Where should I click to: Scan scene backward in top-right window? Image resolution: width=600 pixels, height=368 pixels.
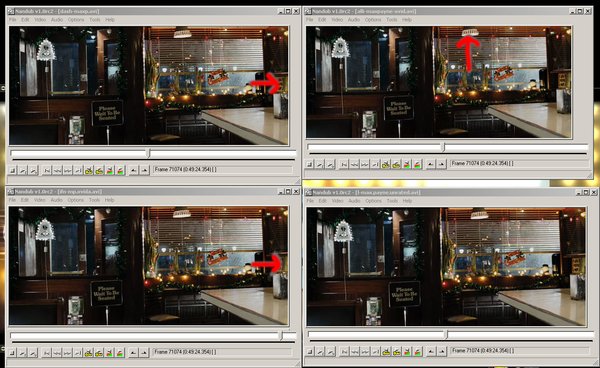point(407,164)
